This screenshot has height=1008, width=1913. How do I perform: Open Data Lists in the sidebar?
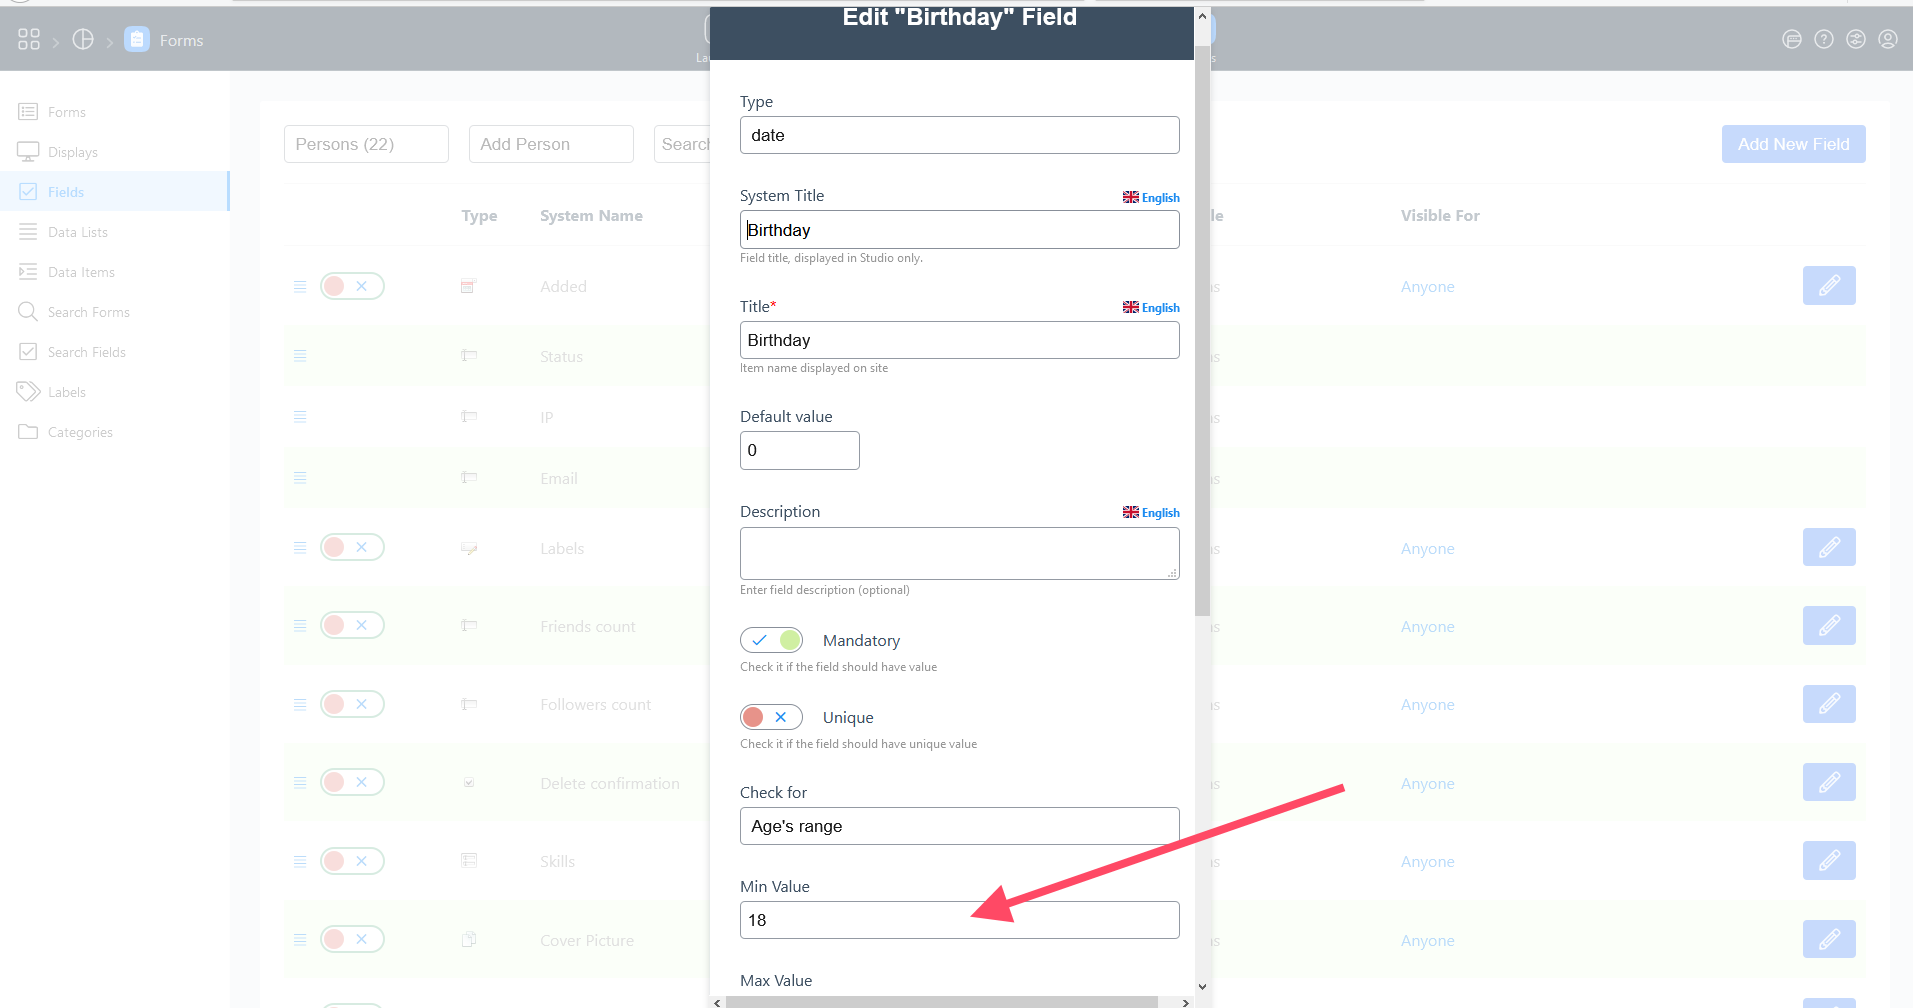[78, 232]
